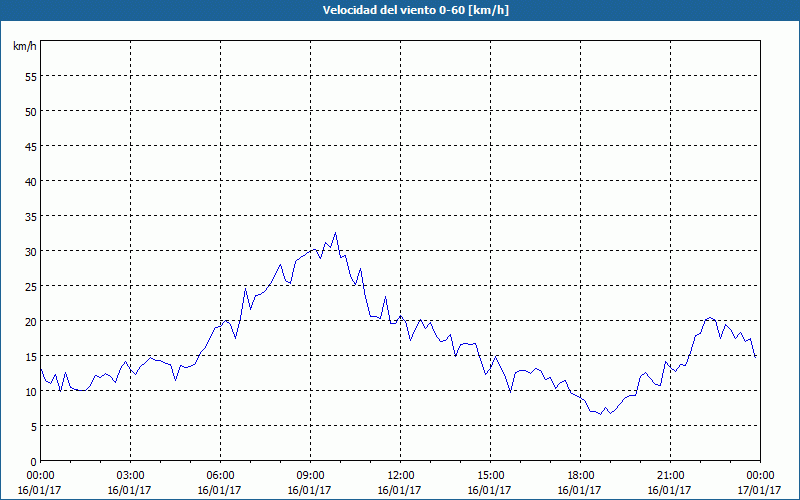Click the y-axis value 50
Screen dimensions: 800x500
pos(31,111)
